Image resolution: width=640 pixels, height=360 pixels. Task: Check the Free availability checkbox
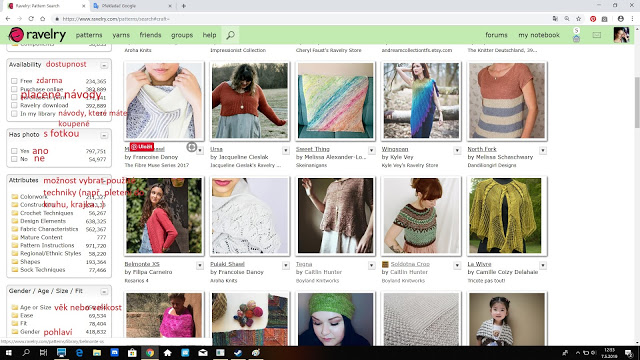coord(14,81)
